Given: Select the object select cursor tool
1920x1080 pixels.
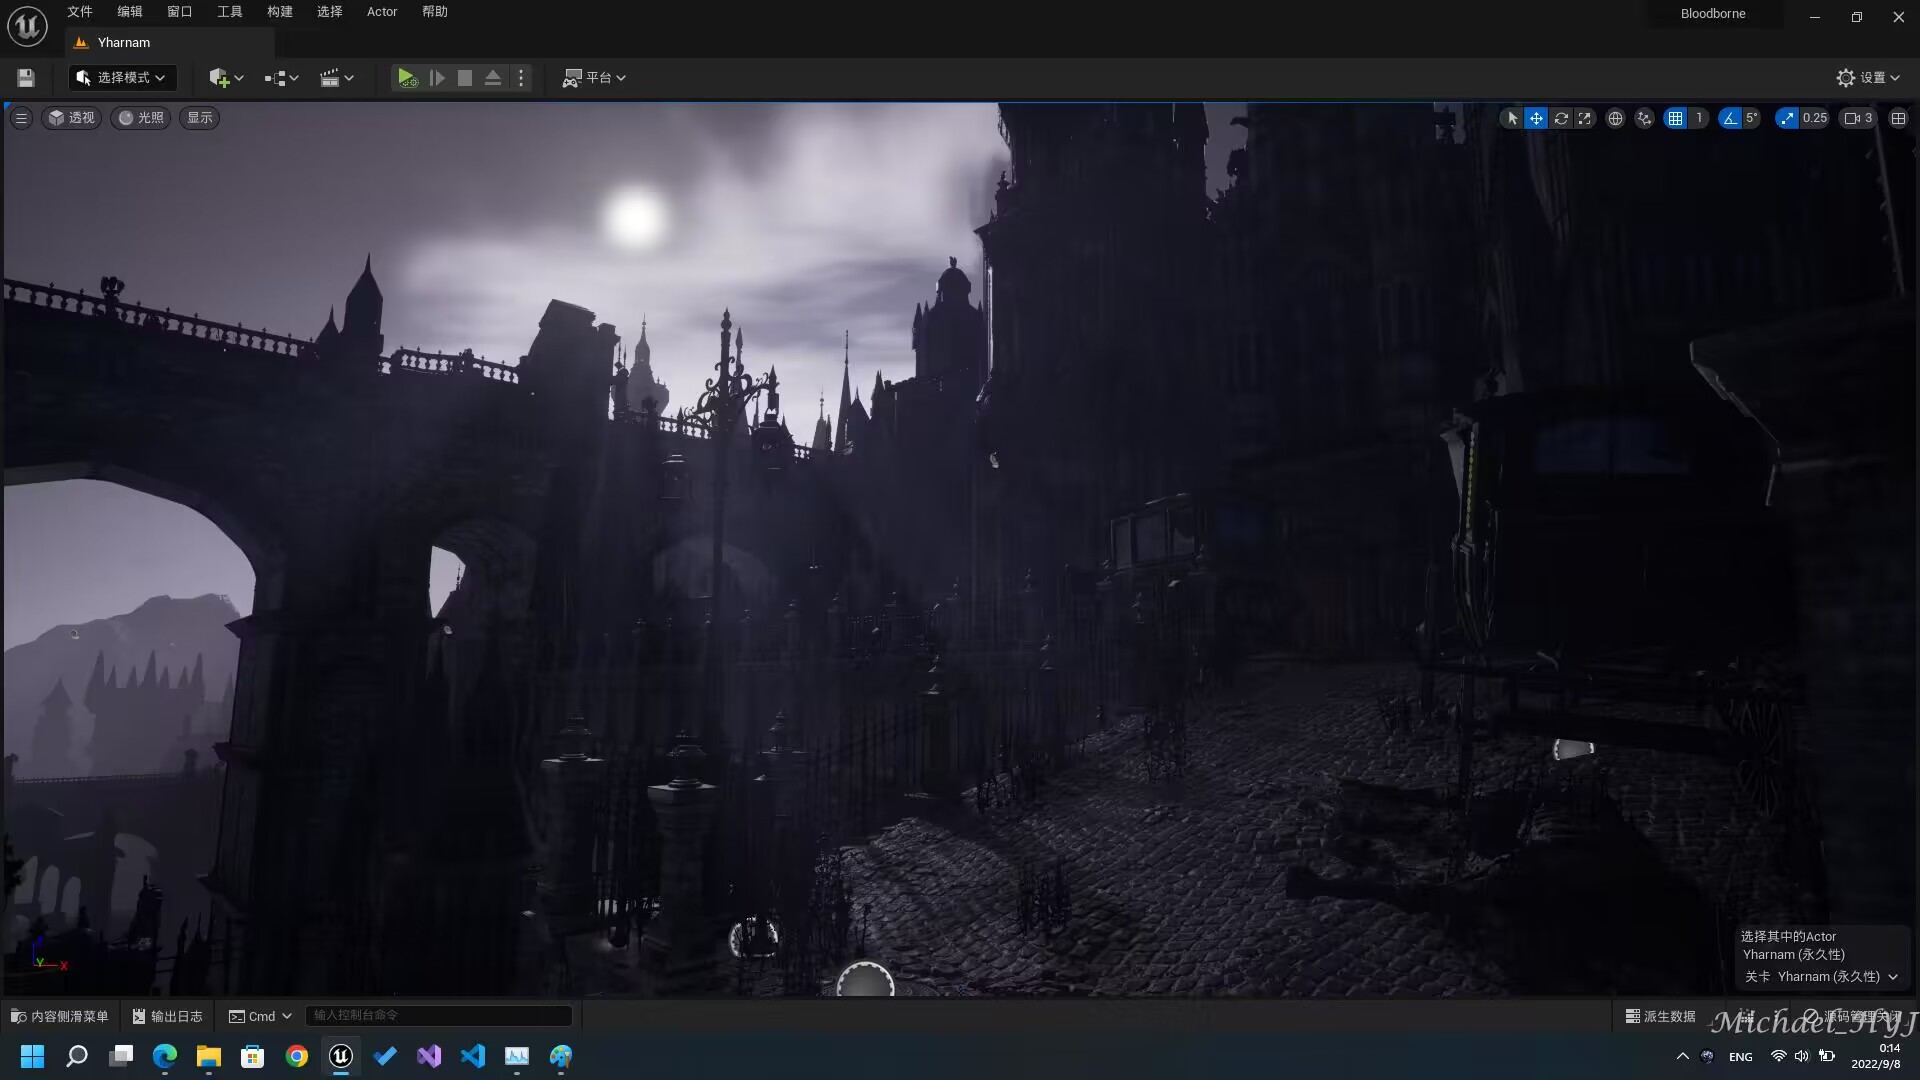Looking at the screenshot, I should click(1512, 118).
